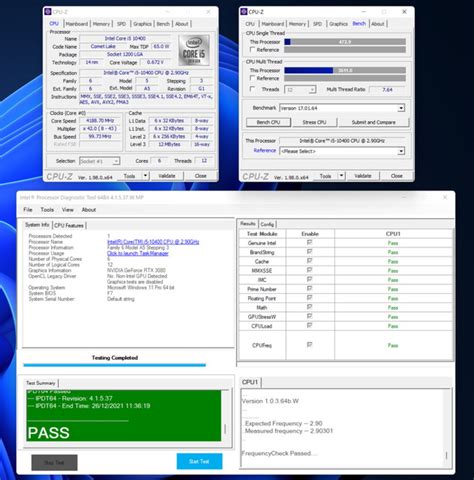Viewport: 474px width, 480px height.
Task: Toggle the CPULoad test checkbox
Action: pos(310,325)
